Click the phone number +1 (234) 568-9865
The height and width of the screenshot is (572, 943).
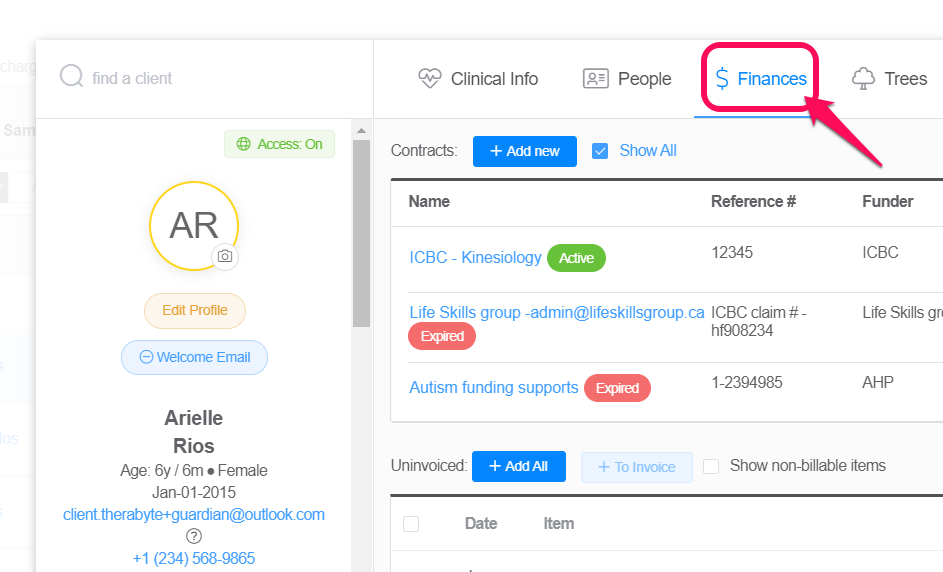coord(194,558)
